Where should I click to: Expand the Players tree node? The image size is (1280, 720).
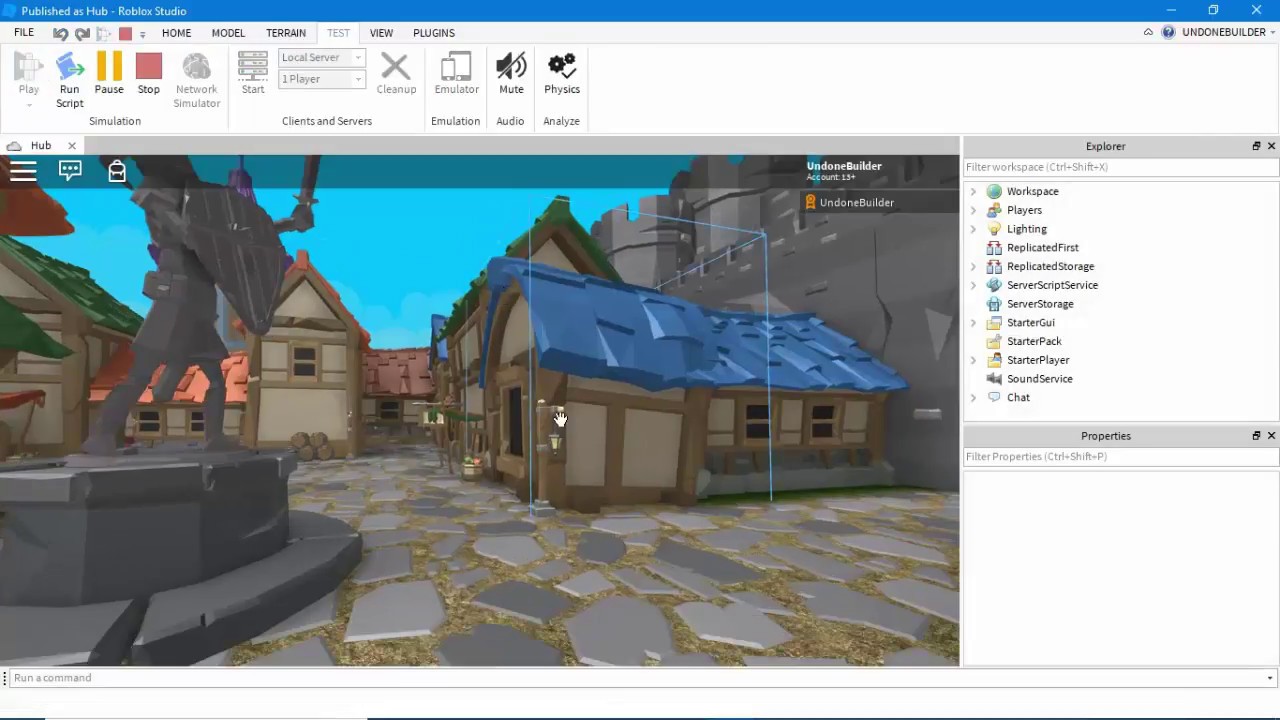pyautogui.click(x=973, y=210)
